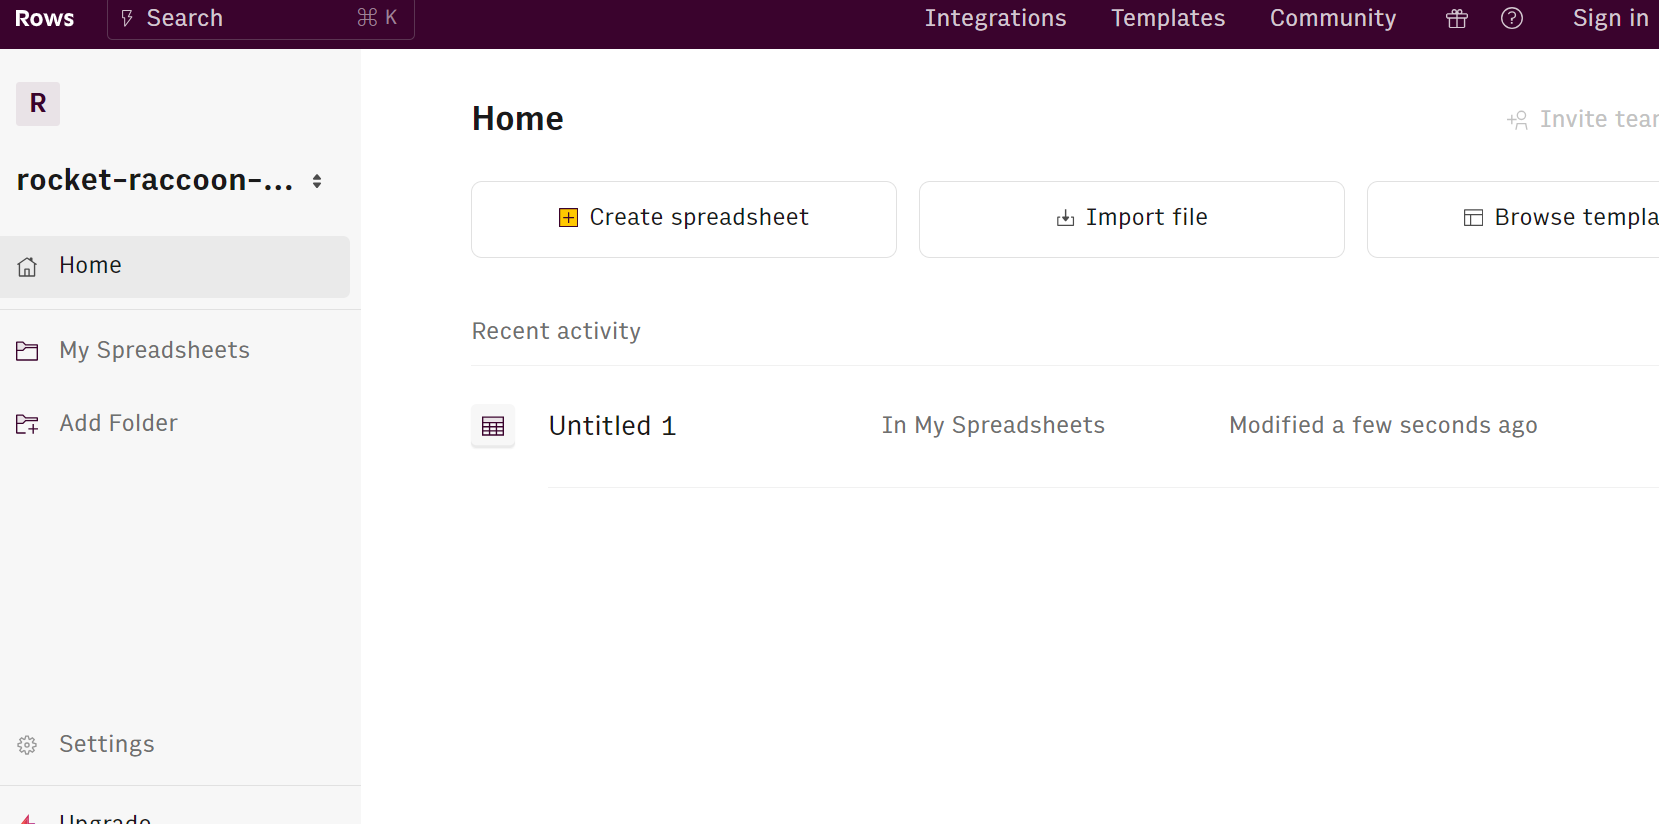Click the R workspace avatar
Viewport: 1659px width, 824px height.
[38, 104]
